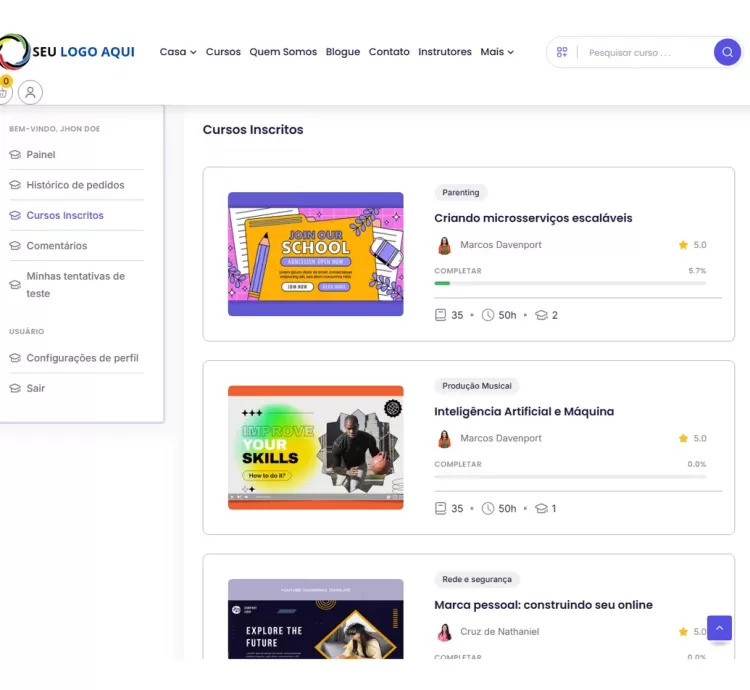Expand the Casa dropdown menu

point(178,52)
